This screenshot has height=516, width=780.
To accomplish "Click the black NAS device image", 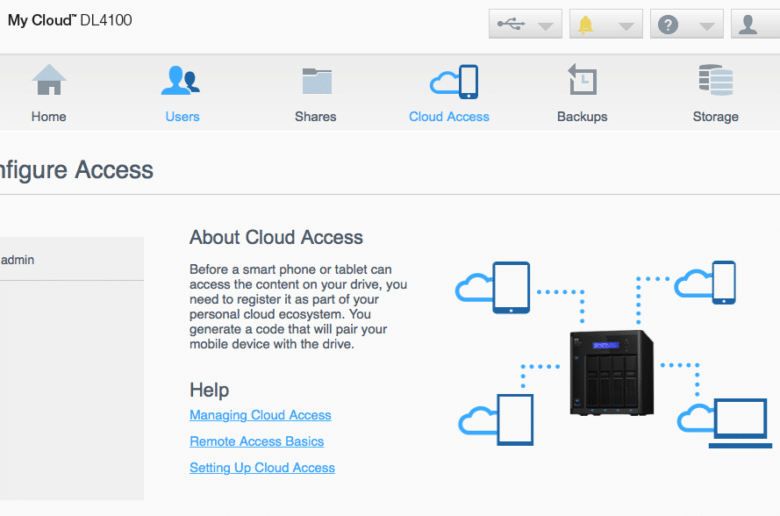I will (612, 373).
